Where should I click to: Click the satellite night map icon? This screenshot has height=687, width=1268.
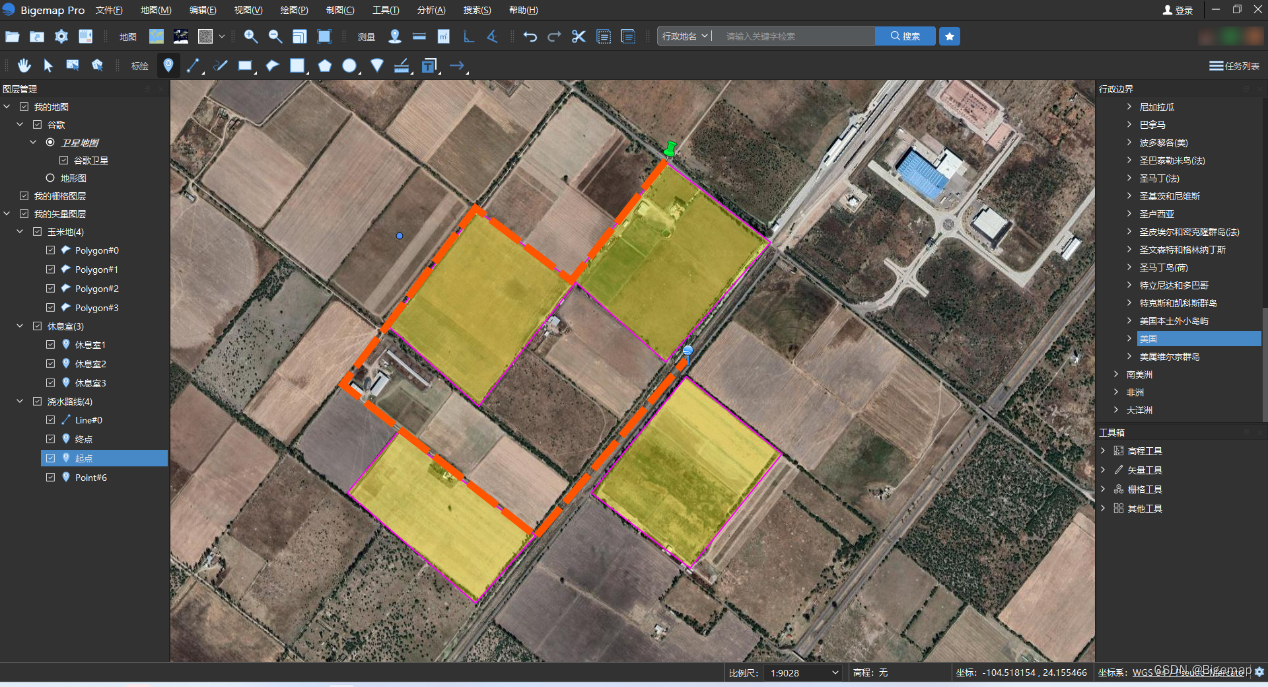click(181, 36)
